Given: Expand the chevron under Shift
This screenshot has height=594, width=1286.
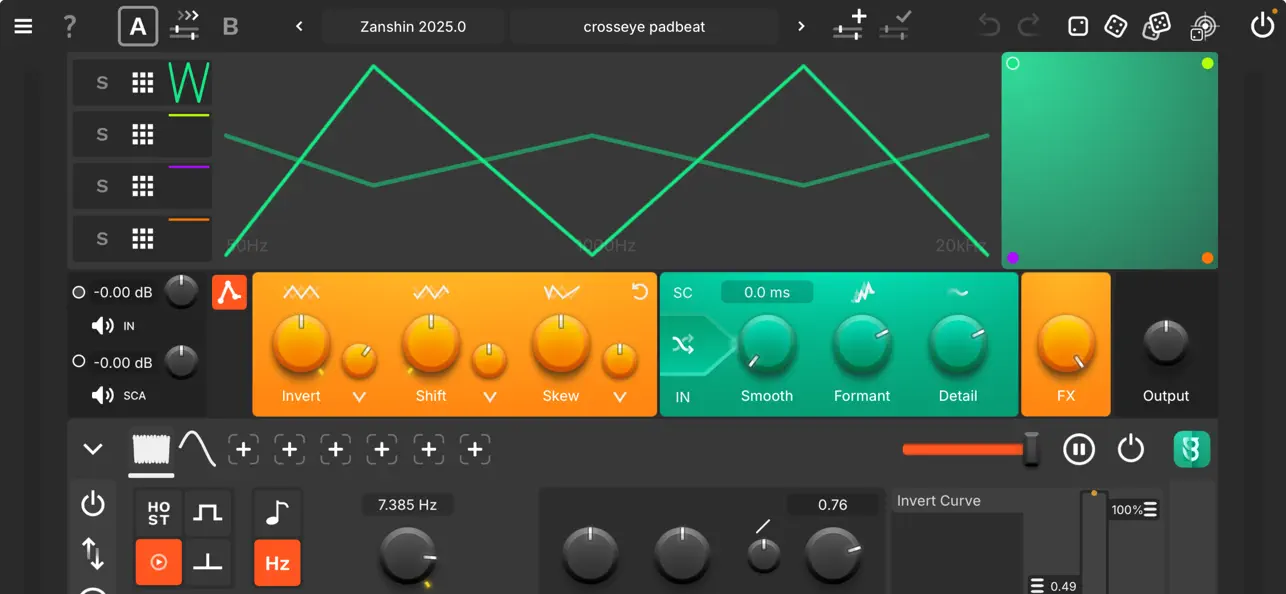Looking at the screenshot, I should point(490,397).
